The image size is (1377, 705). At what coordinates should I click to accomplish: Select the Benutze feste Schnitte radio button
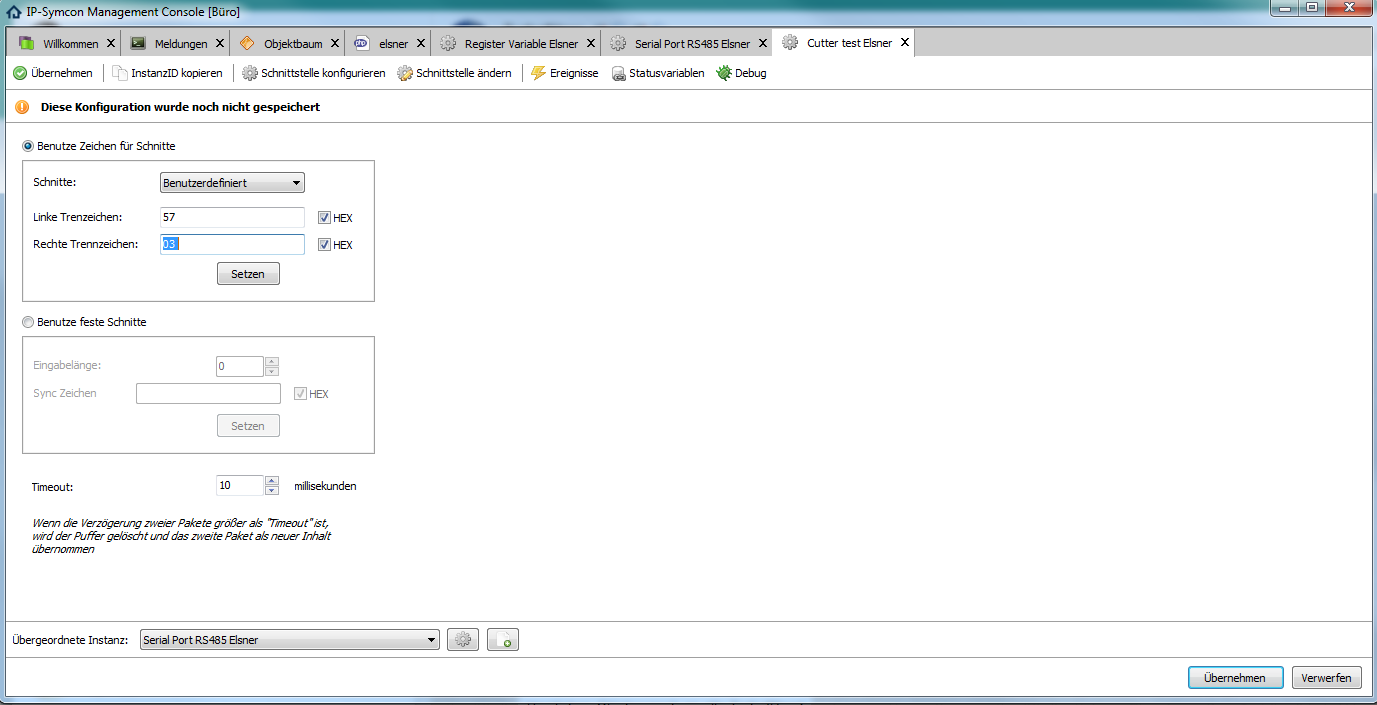29,322
